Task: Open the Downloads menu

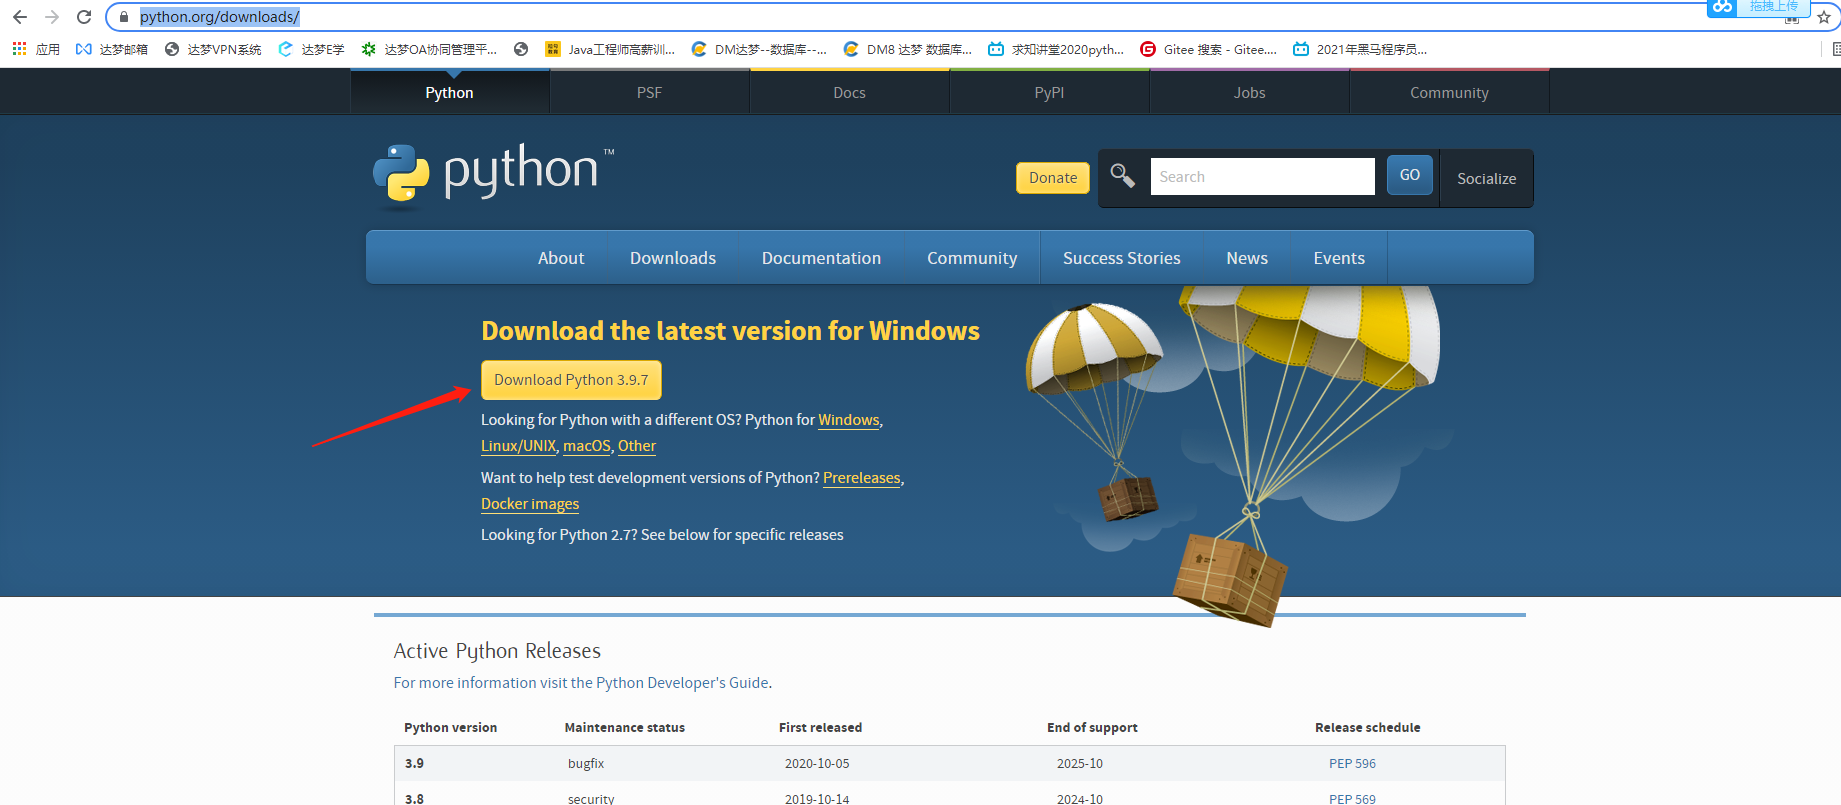Action: coord(673,258)
